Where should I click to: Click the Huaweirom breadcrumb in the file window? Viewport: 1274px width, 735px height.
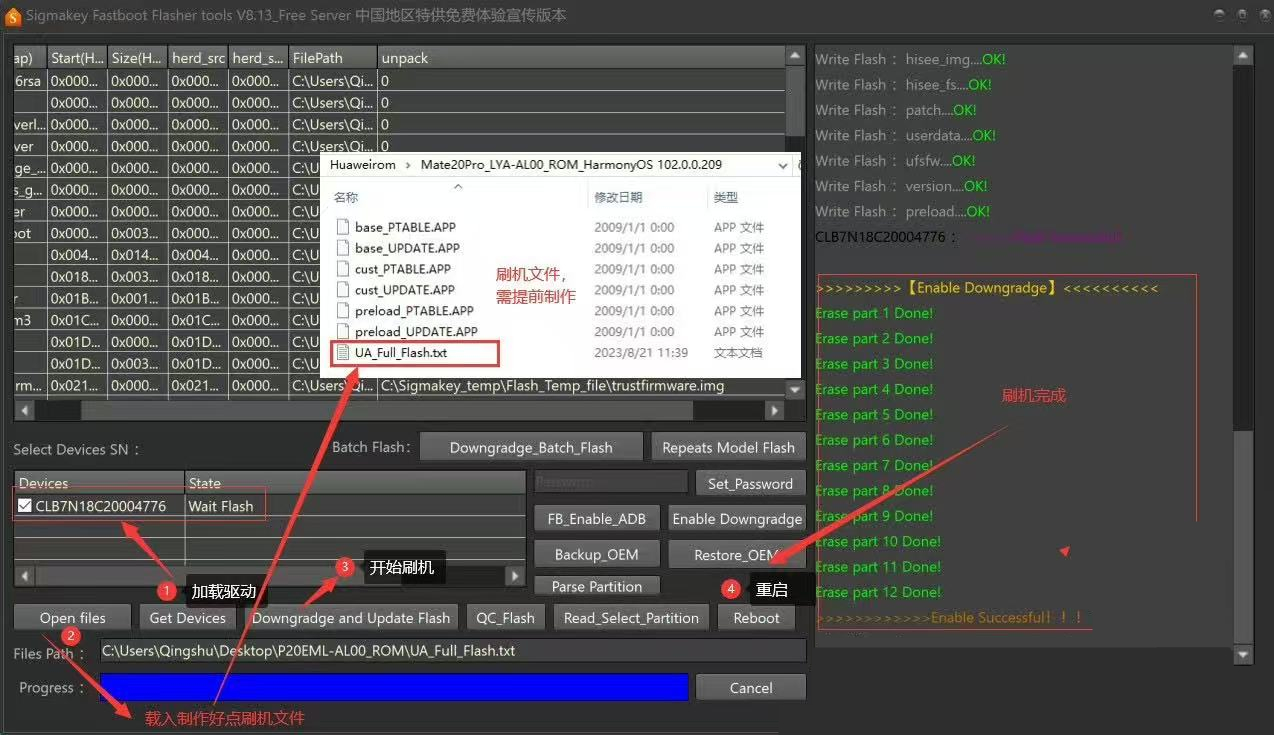point(363,165)
